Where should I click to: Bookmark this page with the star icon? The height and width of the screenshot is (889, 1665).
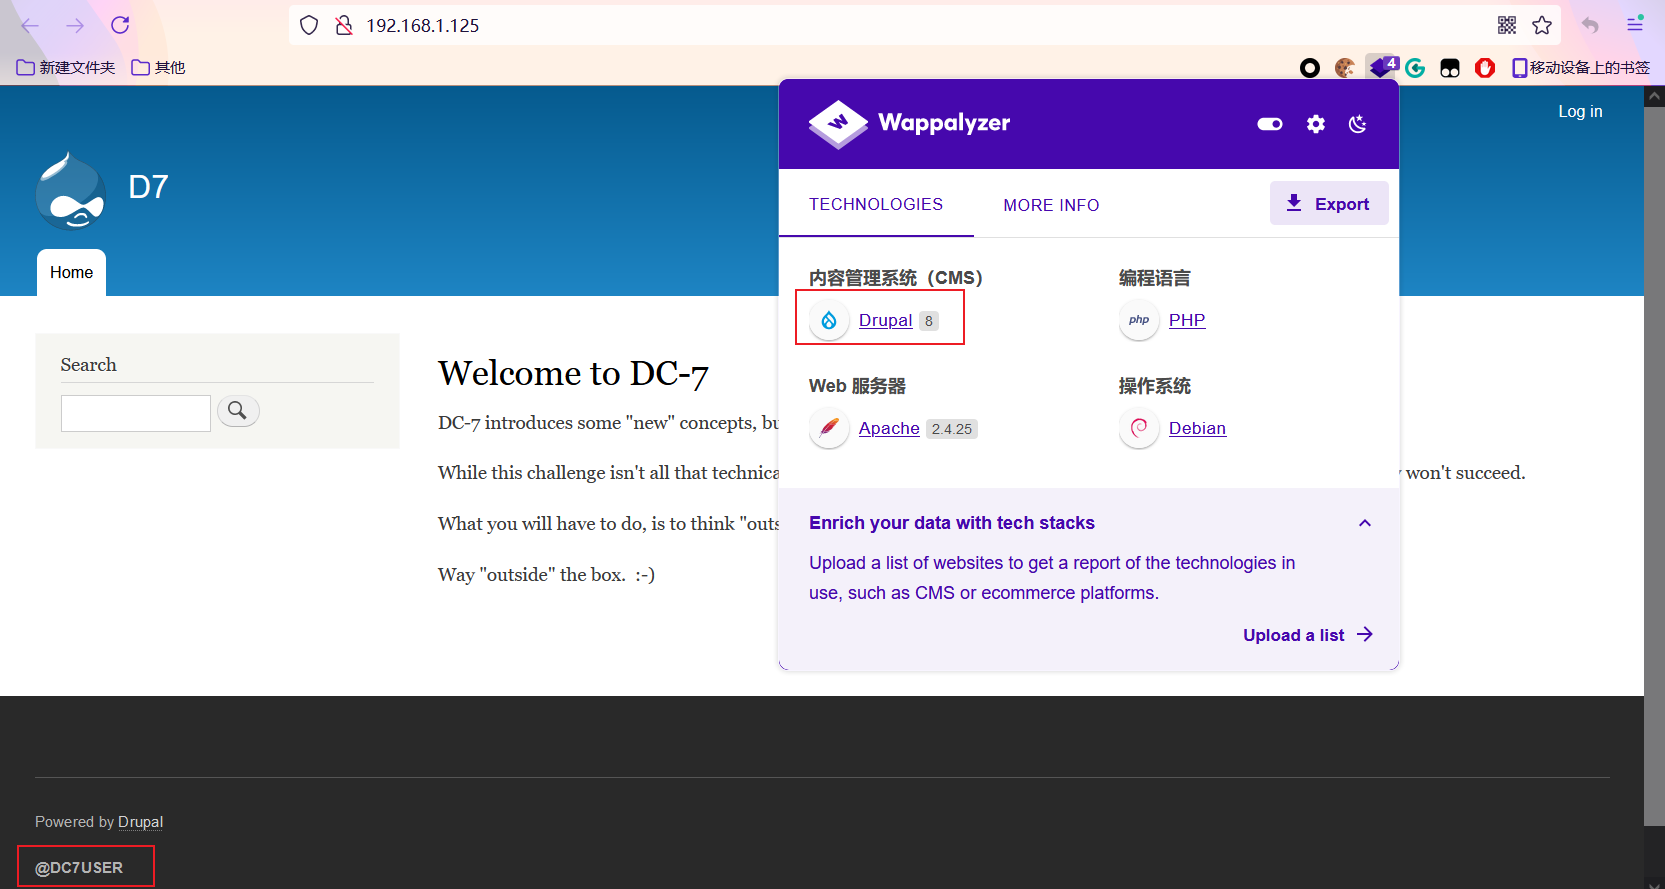tap(1542, 25)
